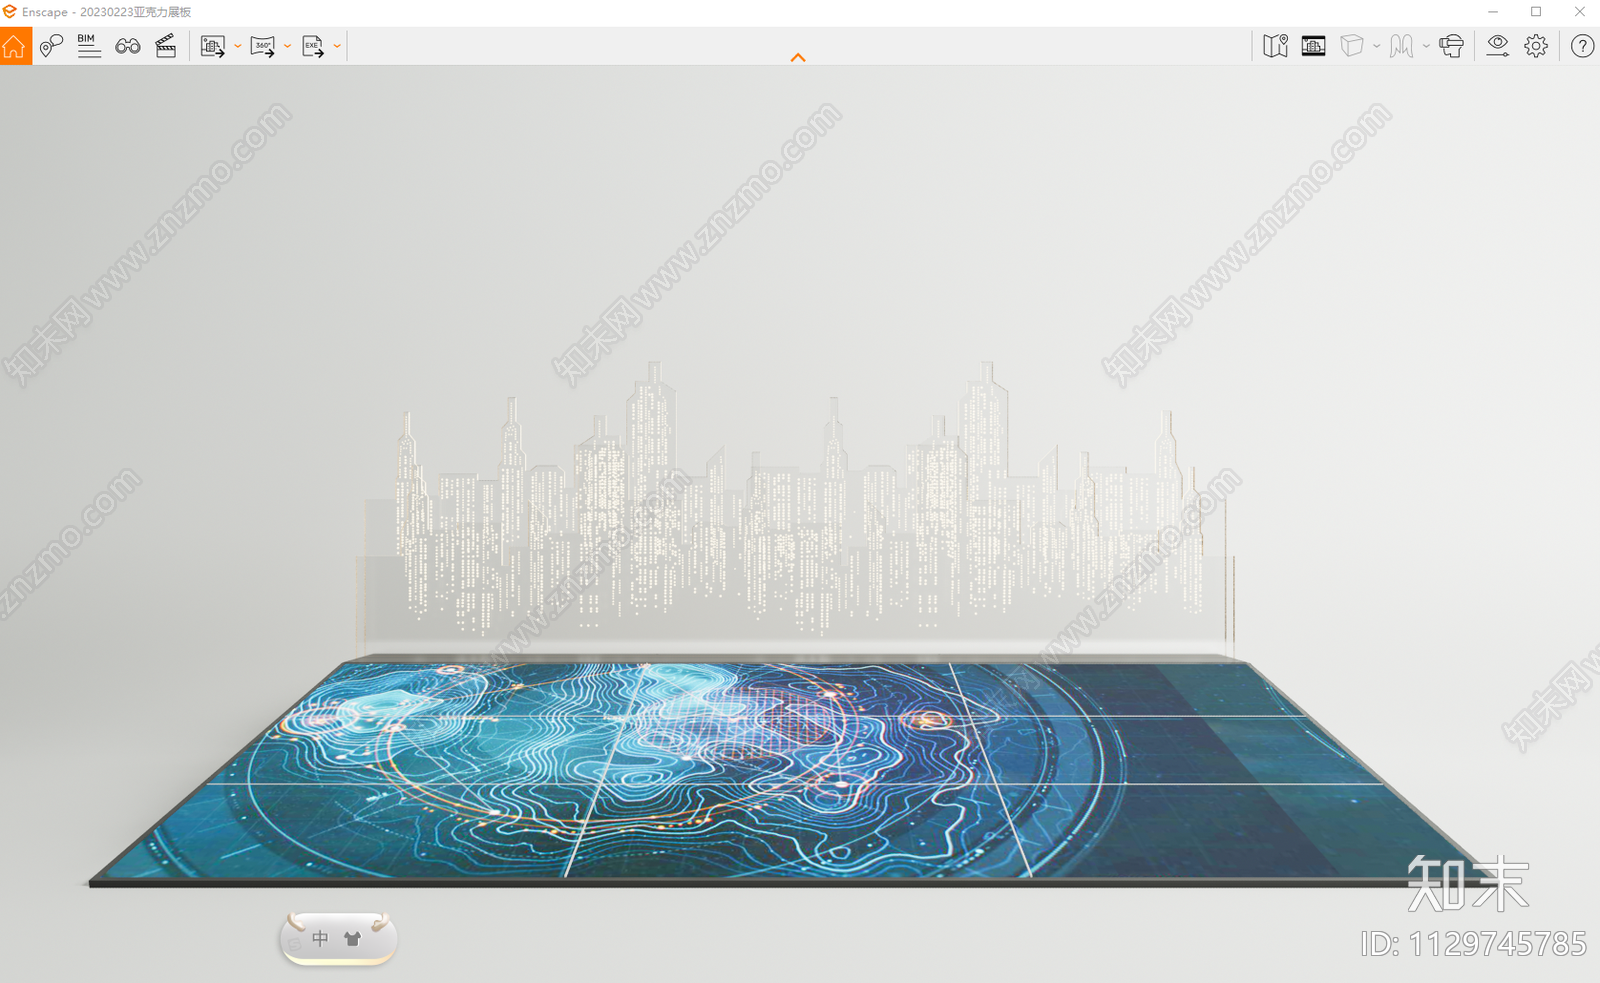1600x983 pixels.
Task: Enable the VR headset mode
Action: 1451,46
